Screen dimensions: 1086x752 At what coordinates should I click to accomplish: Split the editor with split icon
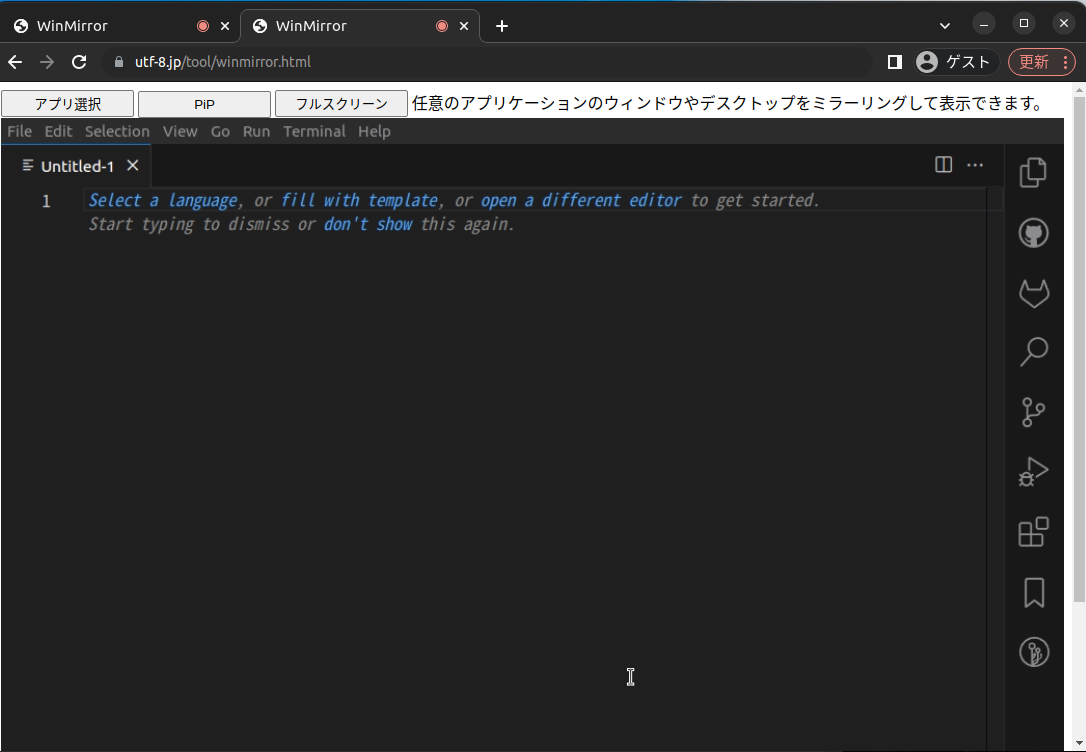943,165
